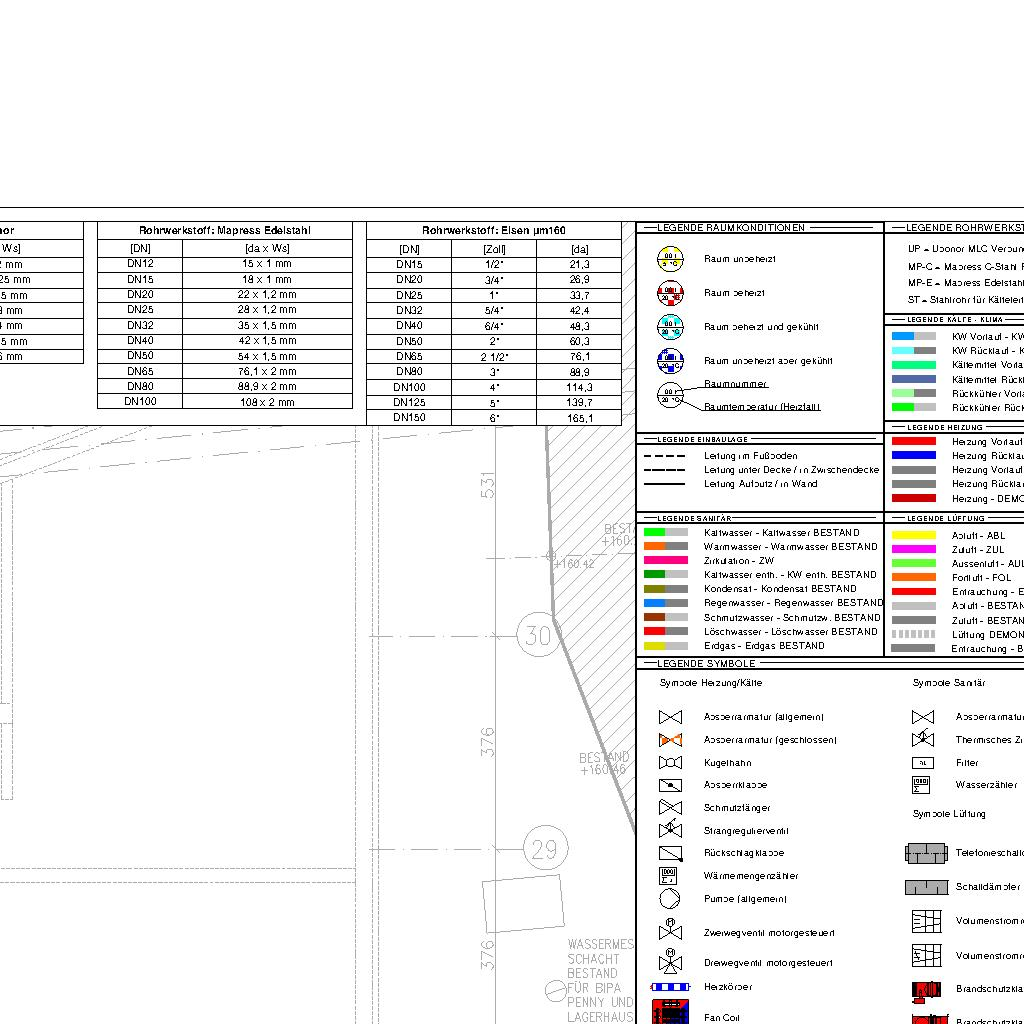Click the cyan Raum beheizt und gekühlt marker
The height and width of the screenshot is (1024, 1024).
(670, 327)
